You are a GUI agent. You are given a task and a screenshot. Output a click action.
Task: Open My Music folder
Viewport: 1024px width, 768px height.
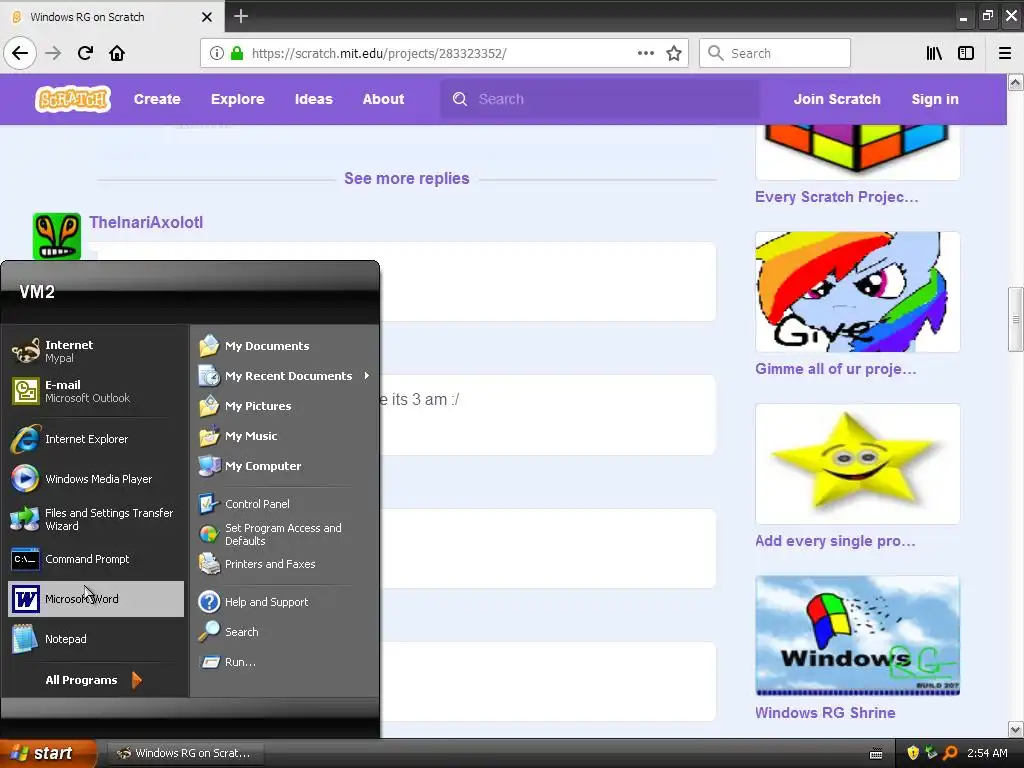pos(284,436)
